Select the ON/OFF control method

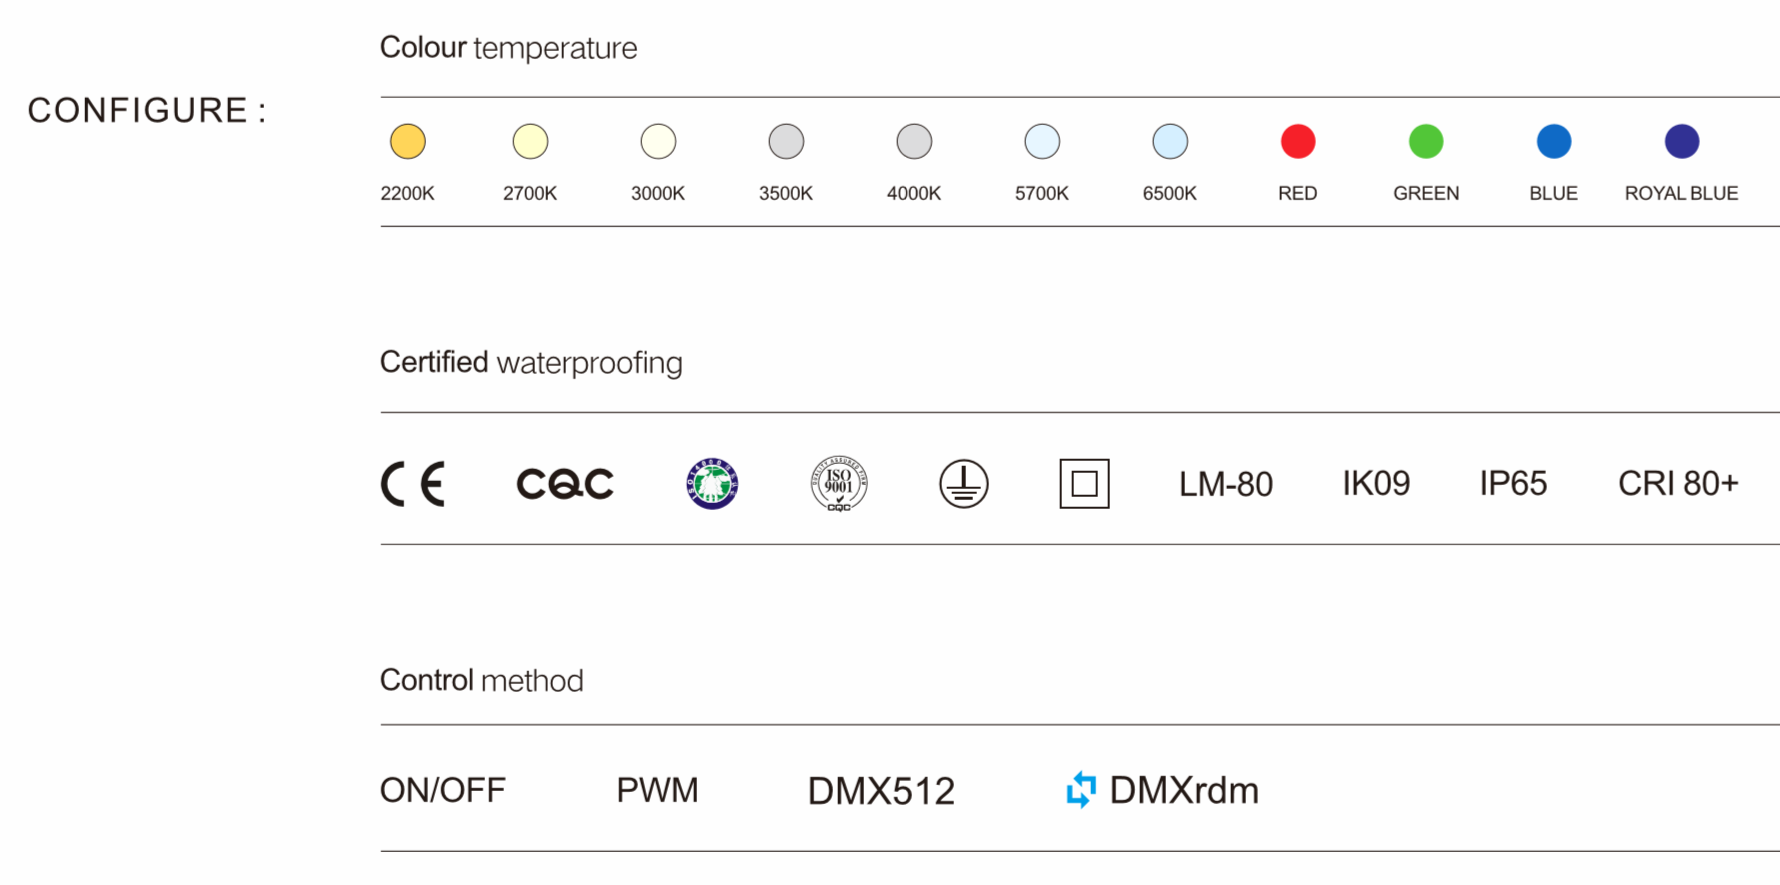(443, 790)
